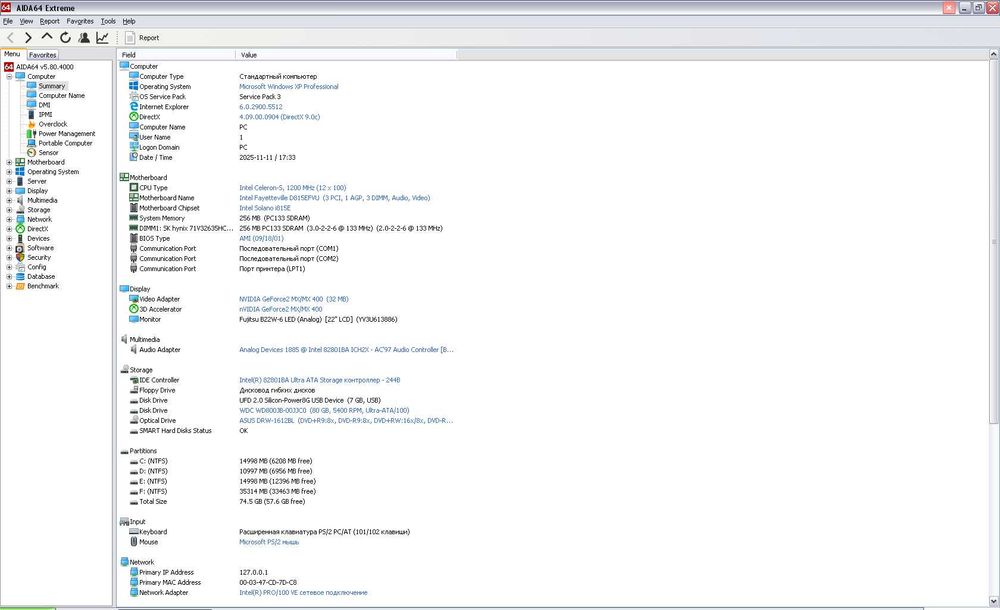Image resolution: width=1000 pixels, height=610 pixels.
Task: Select Sensor tree item
Action: [x=48, y=153]
